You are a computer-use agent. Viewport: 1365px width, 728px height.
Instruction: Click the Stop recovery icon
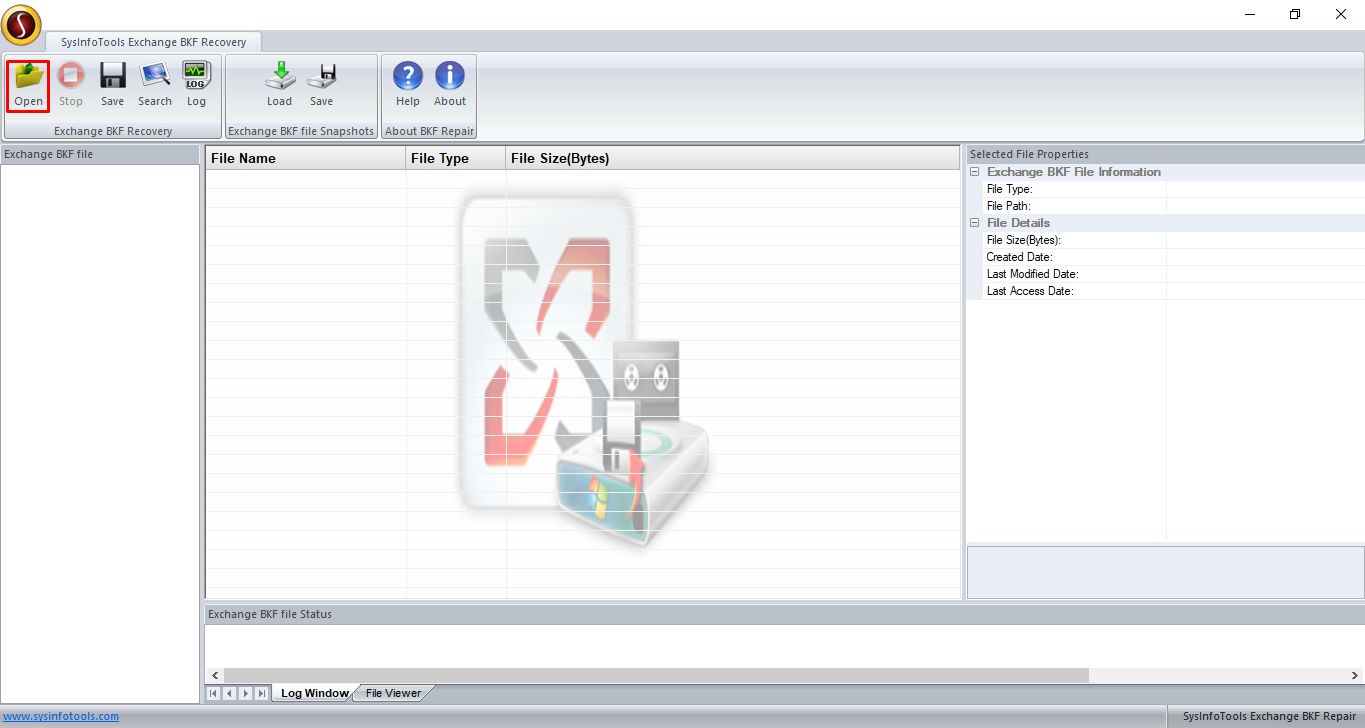pos(71,85)
